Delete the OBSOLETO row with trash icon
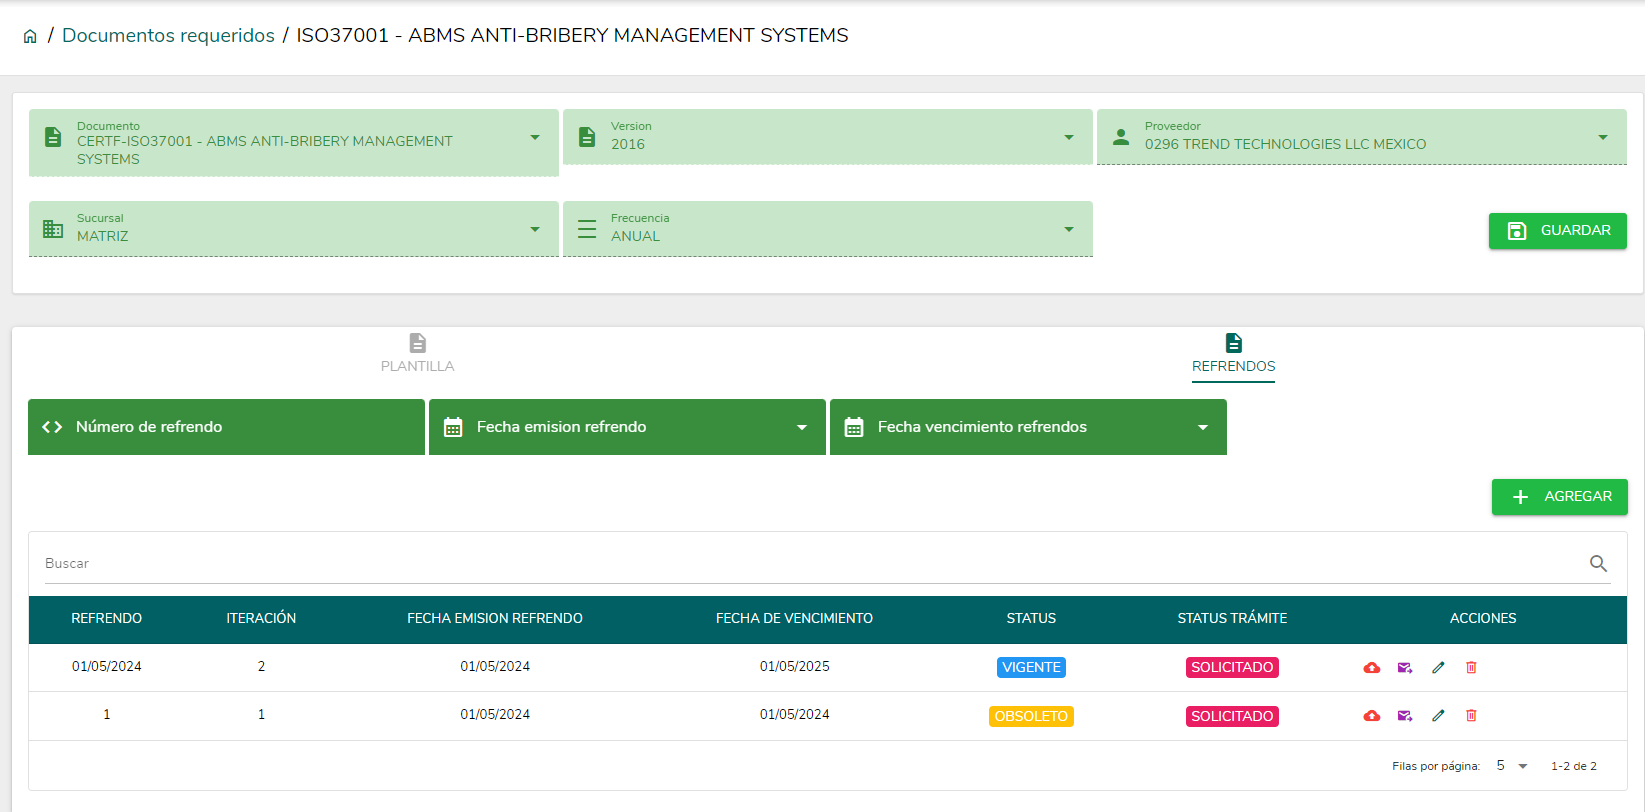Image resolution: width=1645 pixels, height=812 pixels. pyautogui.click(x=1471, y=716)
